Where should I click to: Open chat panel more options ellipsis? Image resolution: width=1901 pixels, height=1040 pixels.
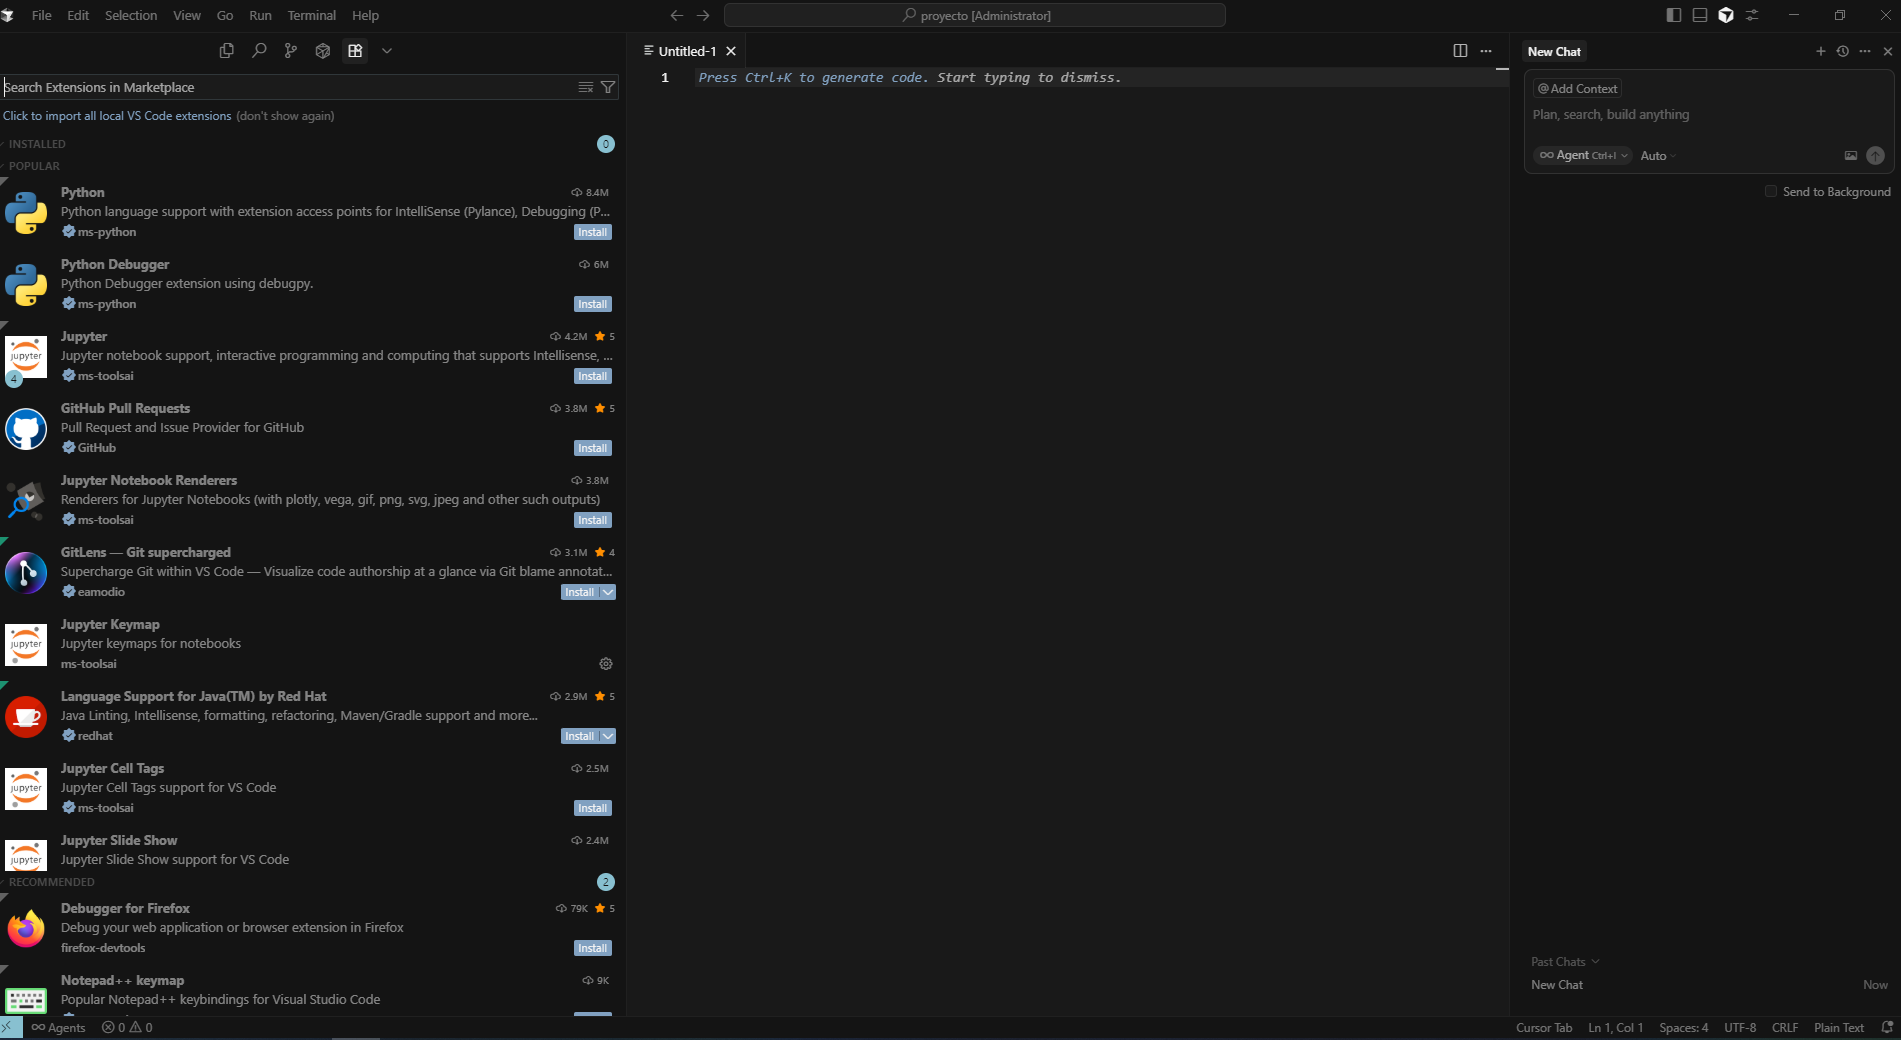pos(1865,51)
